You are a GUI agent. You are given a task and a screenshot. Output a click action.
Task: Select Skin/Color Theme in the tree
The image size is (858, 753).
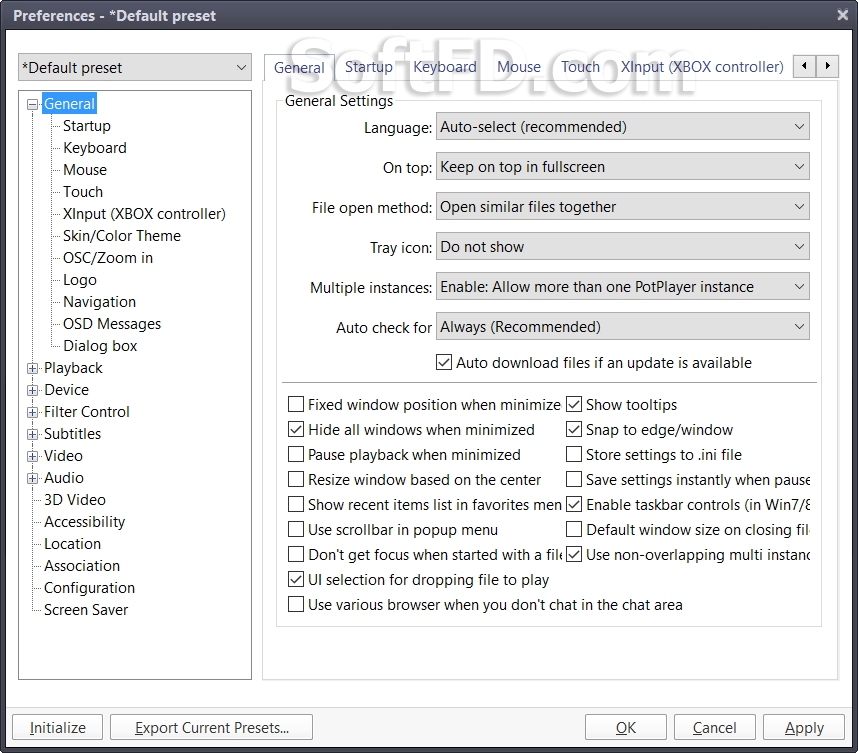[x=122, y=236]
